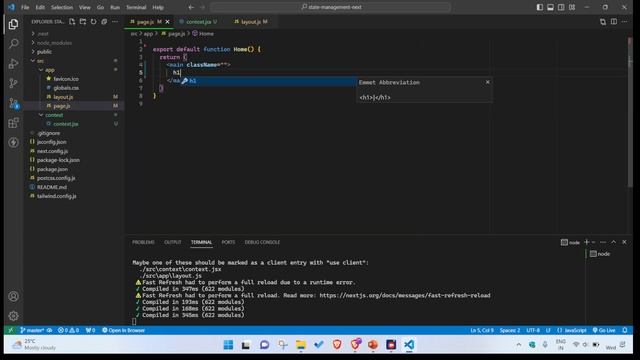This screenshot has width=640, height=360.
Task: Accept the h1 Emmet suggestion
Action: pyautogui.click(x=268, y=81)
